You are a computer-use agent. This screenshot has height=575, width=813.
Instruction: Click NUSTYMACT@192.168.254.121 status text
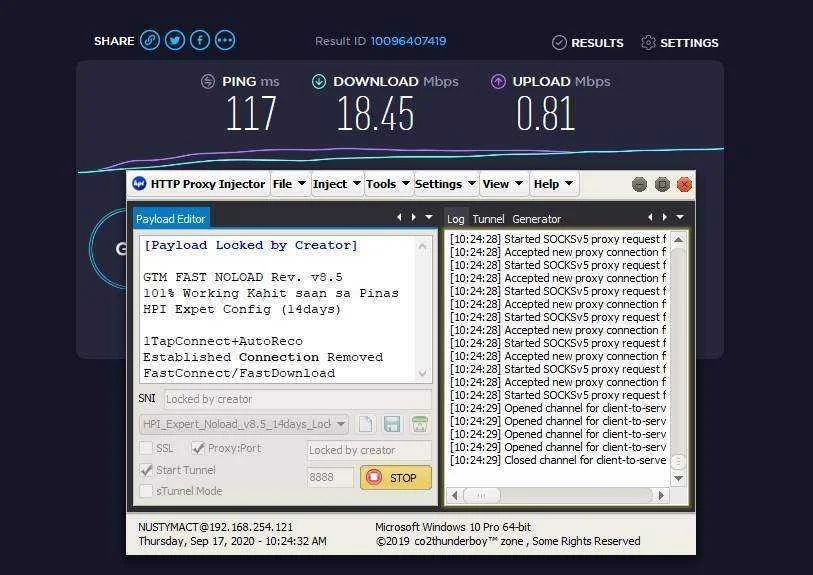point(215,527)
